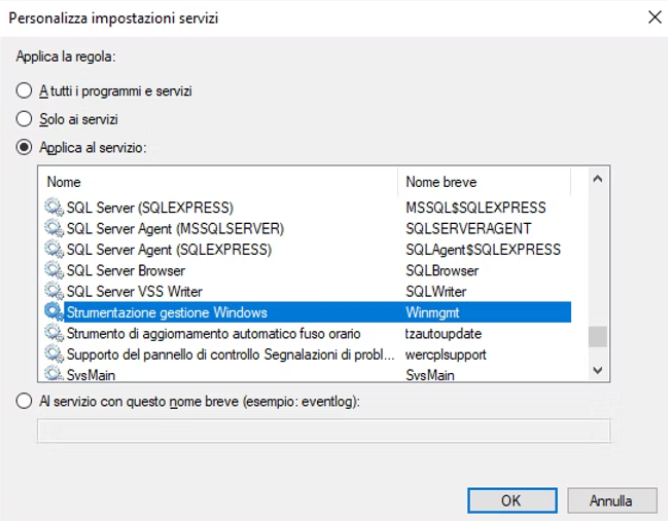Confirm with the OK button

[512, 501]
